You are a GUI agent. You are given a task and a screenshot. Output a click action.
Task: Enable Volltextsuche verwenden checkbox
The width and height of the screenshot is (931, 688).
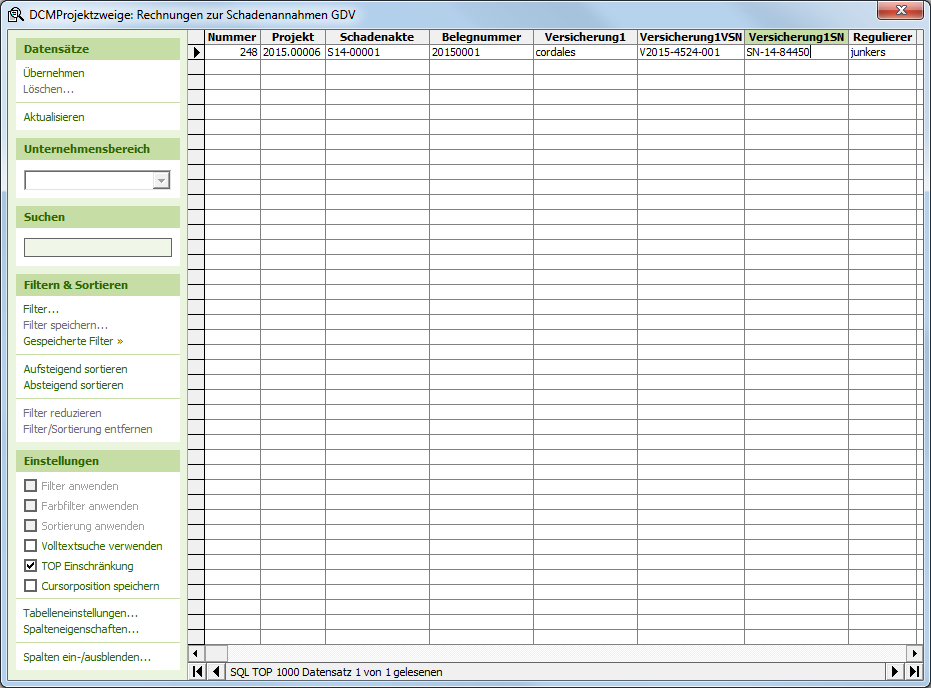click(31, 546)
